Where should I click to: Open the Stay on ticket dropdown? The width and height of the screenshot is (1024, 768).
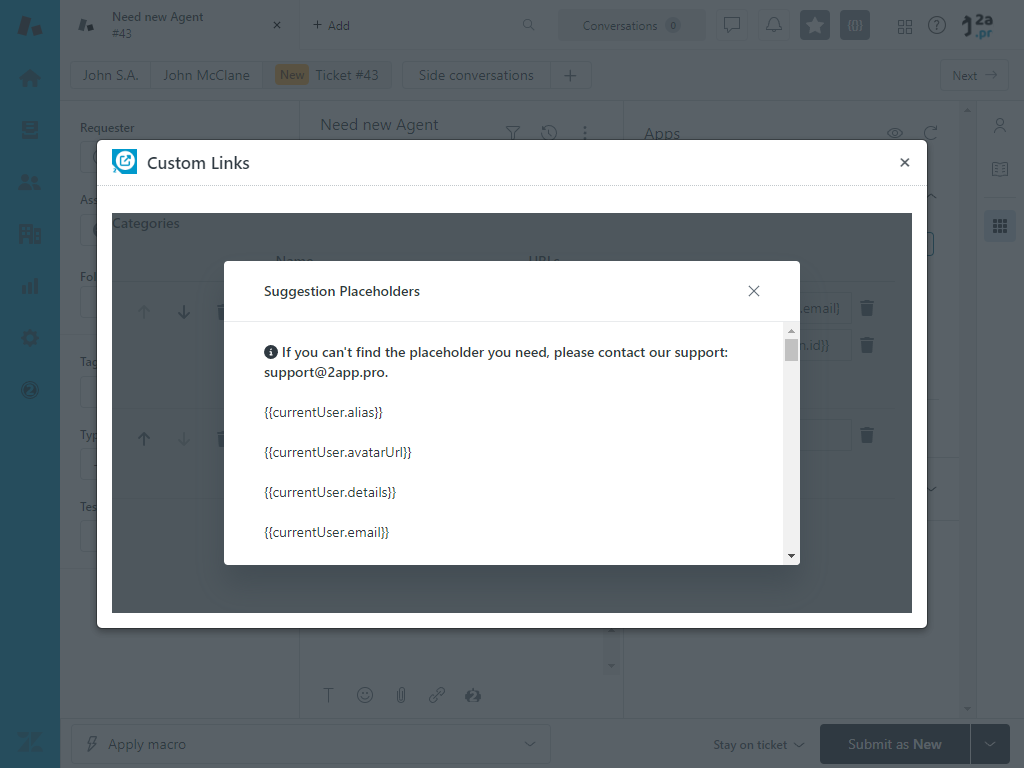(x=759, y=744)
